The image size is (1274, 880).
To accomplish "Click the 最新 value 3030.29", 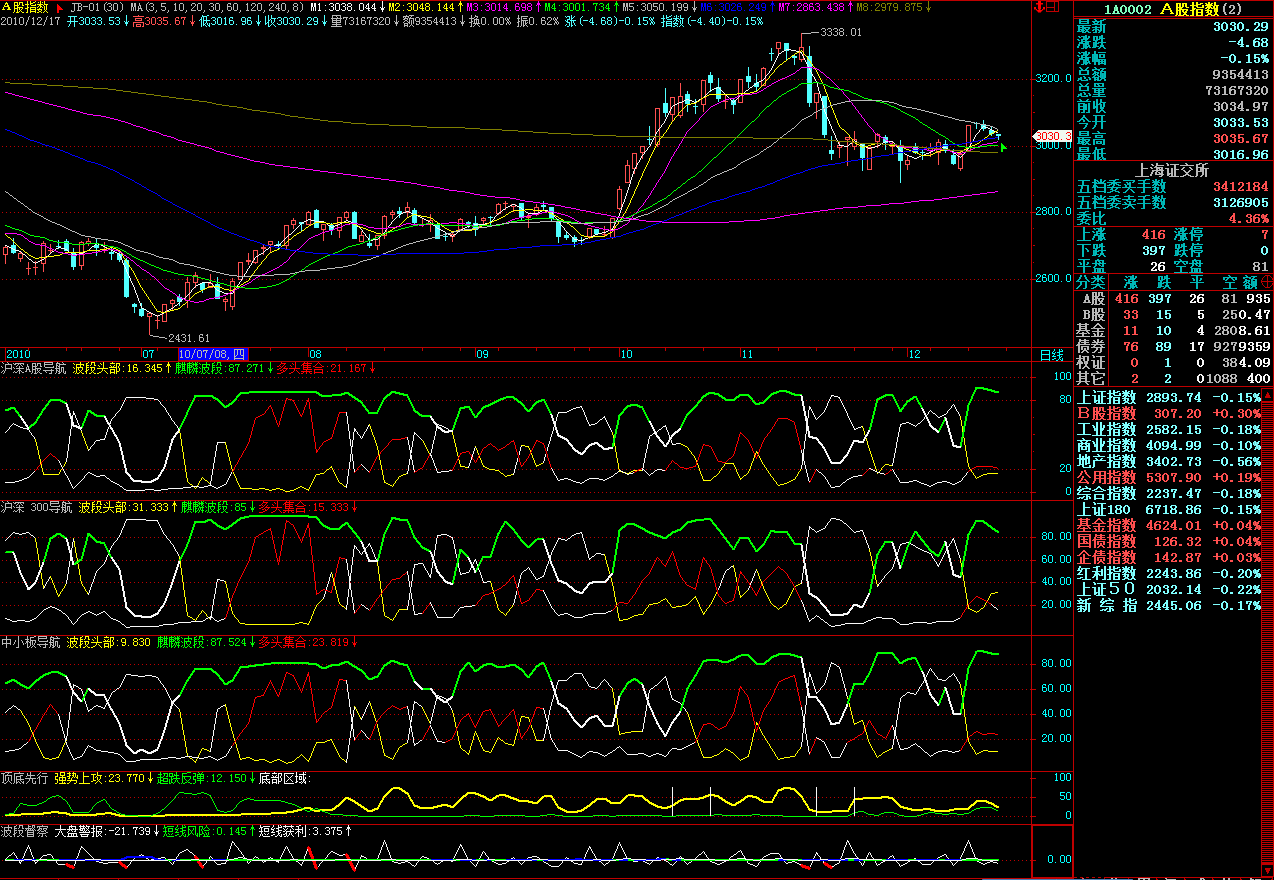I will 1242,27.
